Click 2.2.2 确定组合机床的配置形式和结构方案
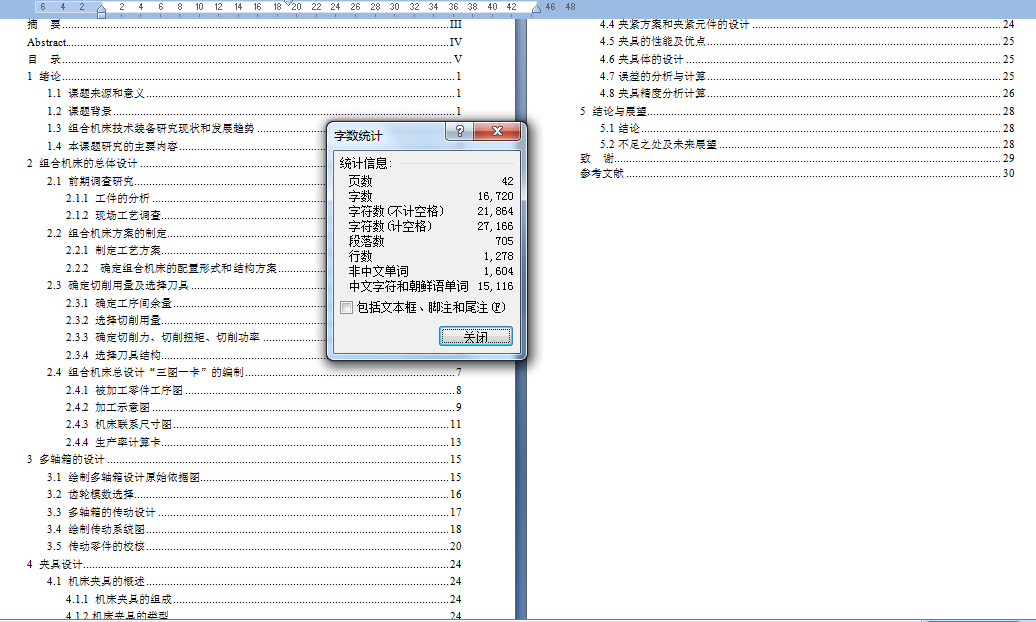This screenshot has width=1036, height=622. (x=196, y=268)
